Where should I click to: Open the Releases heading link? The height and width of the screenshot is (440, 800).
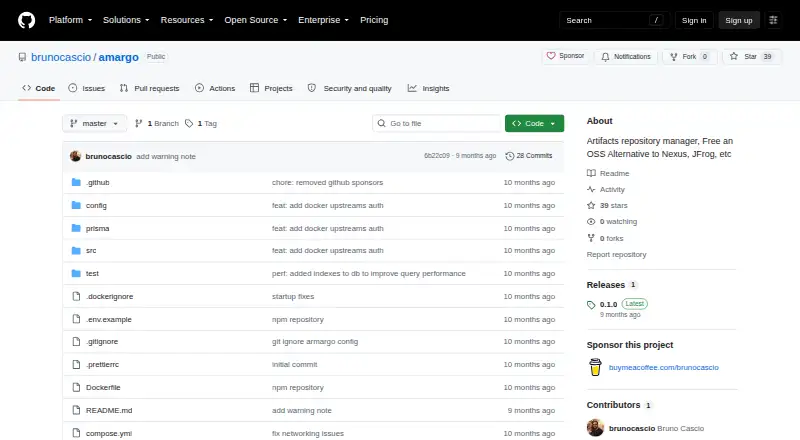pyautogui.click(x=606, y=285)
